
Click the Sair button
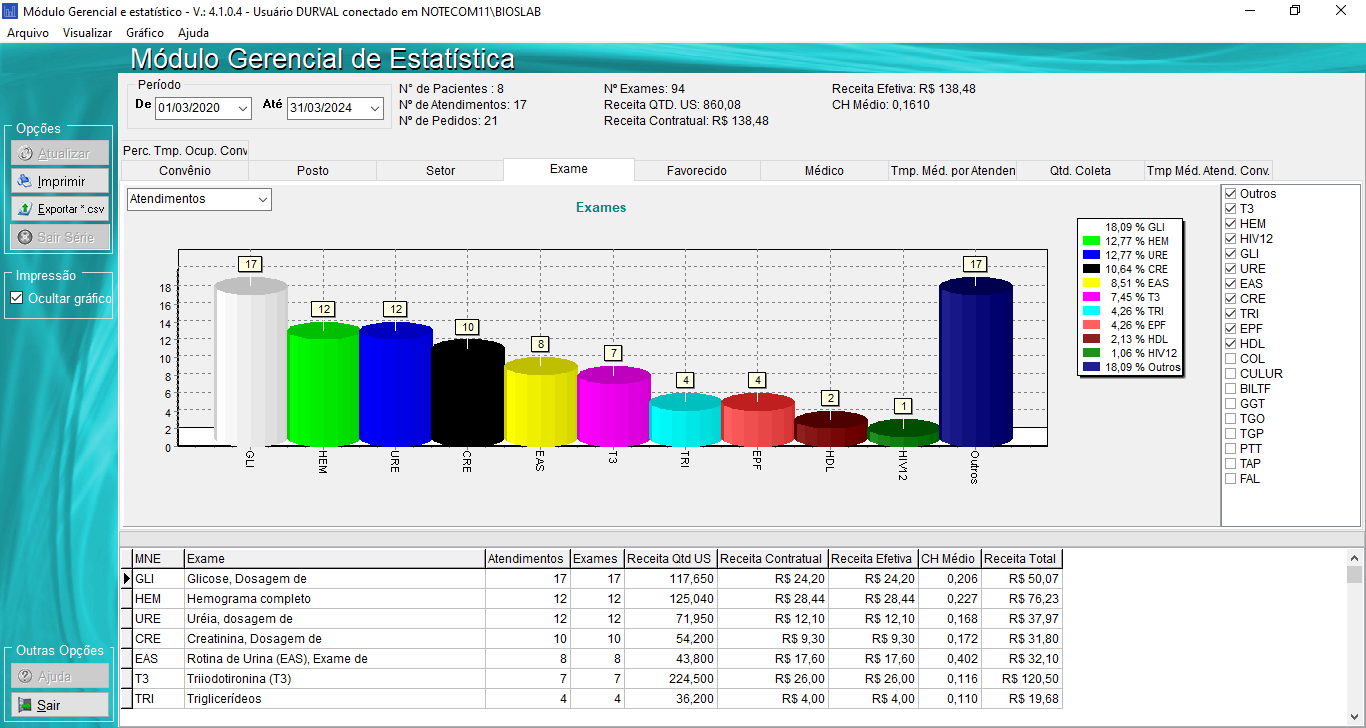coord(60,705)
